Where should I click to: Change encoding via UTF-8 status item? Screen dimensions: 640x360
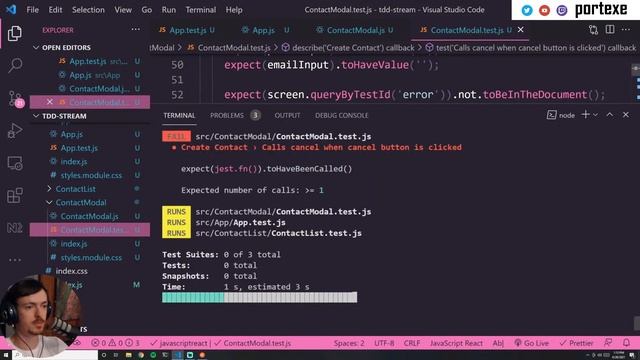pyautogui.click(x=384, y=343)
